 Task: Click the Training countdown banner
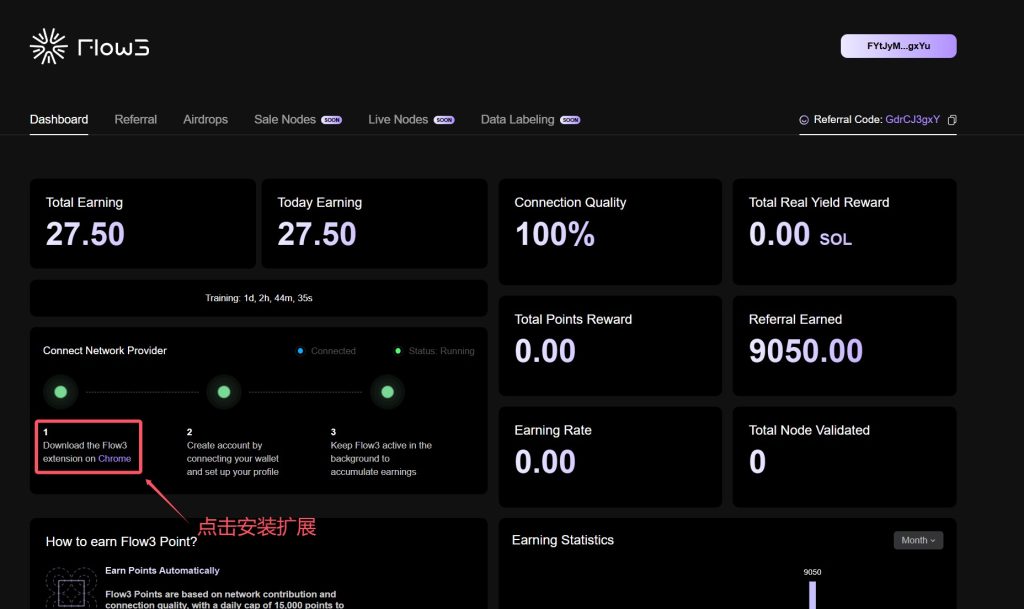(259, 298)
